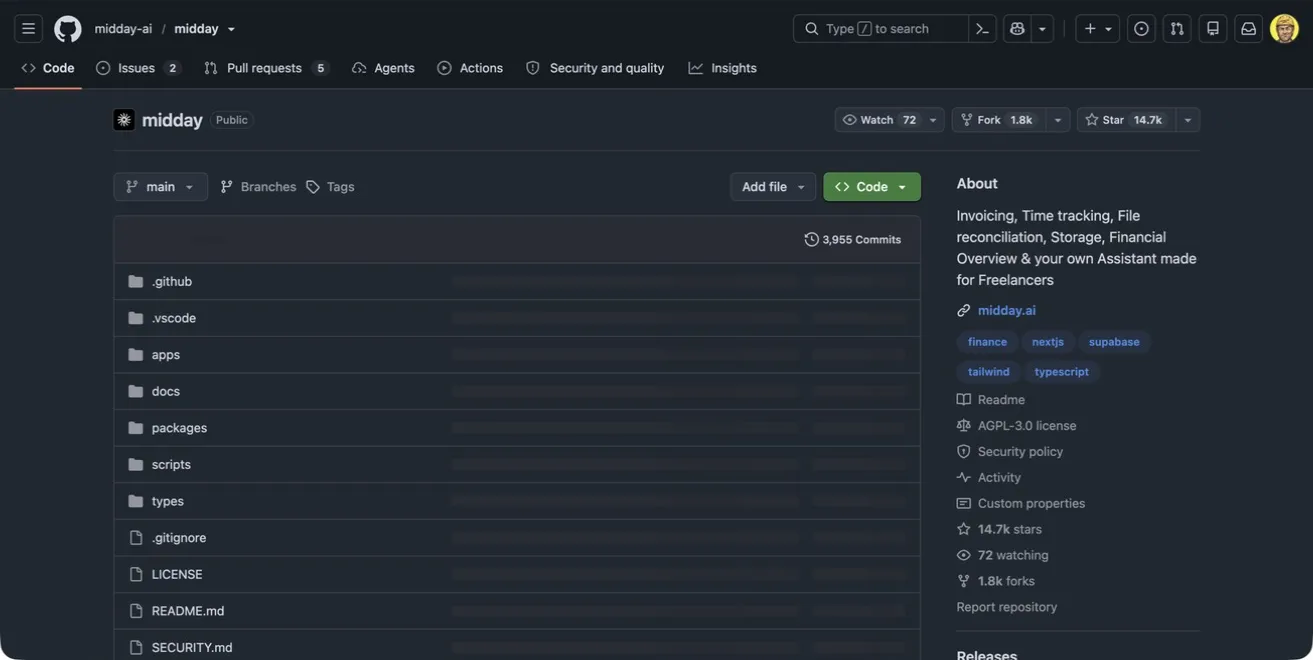Open the packages folder
The image size is (1313, 660).
click(x=179, y=428)
